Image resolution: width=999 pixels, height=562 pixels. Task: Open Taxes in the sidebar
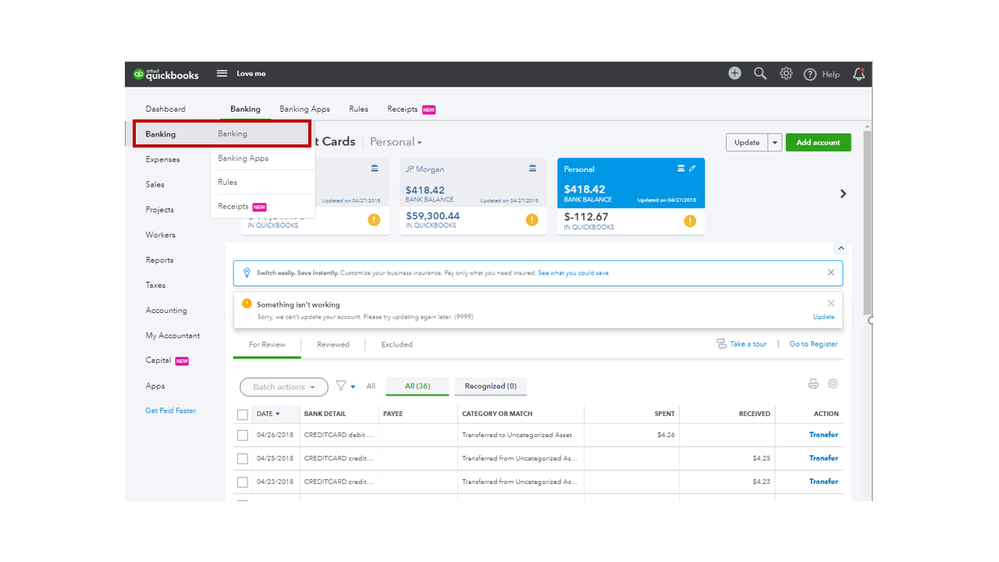coord(155,285)
